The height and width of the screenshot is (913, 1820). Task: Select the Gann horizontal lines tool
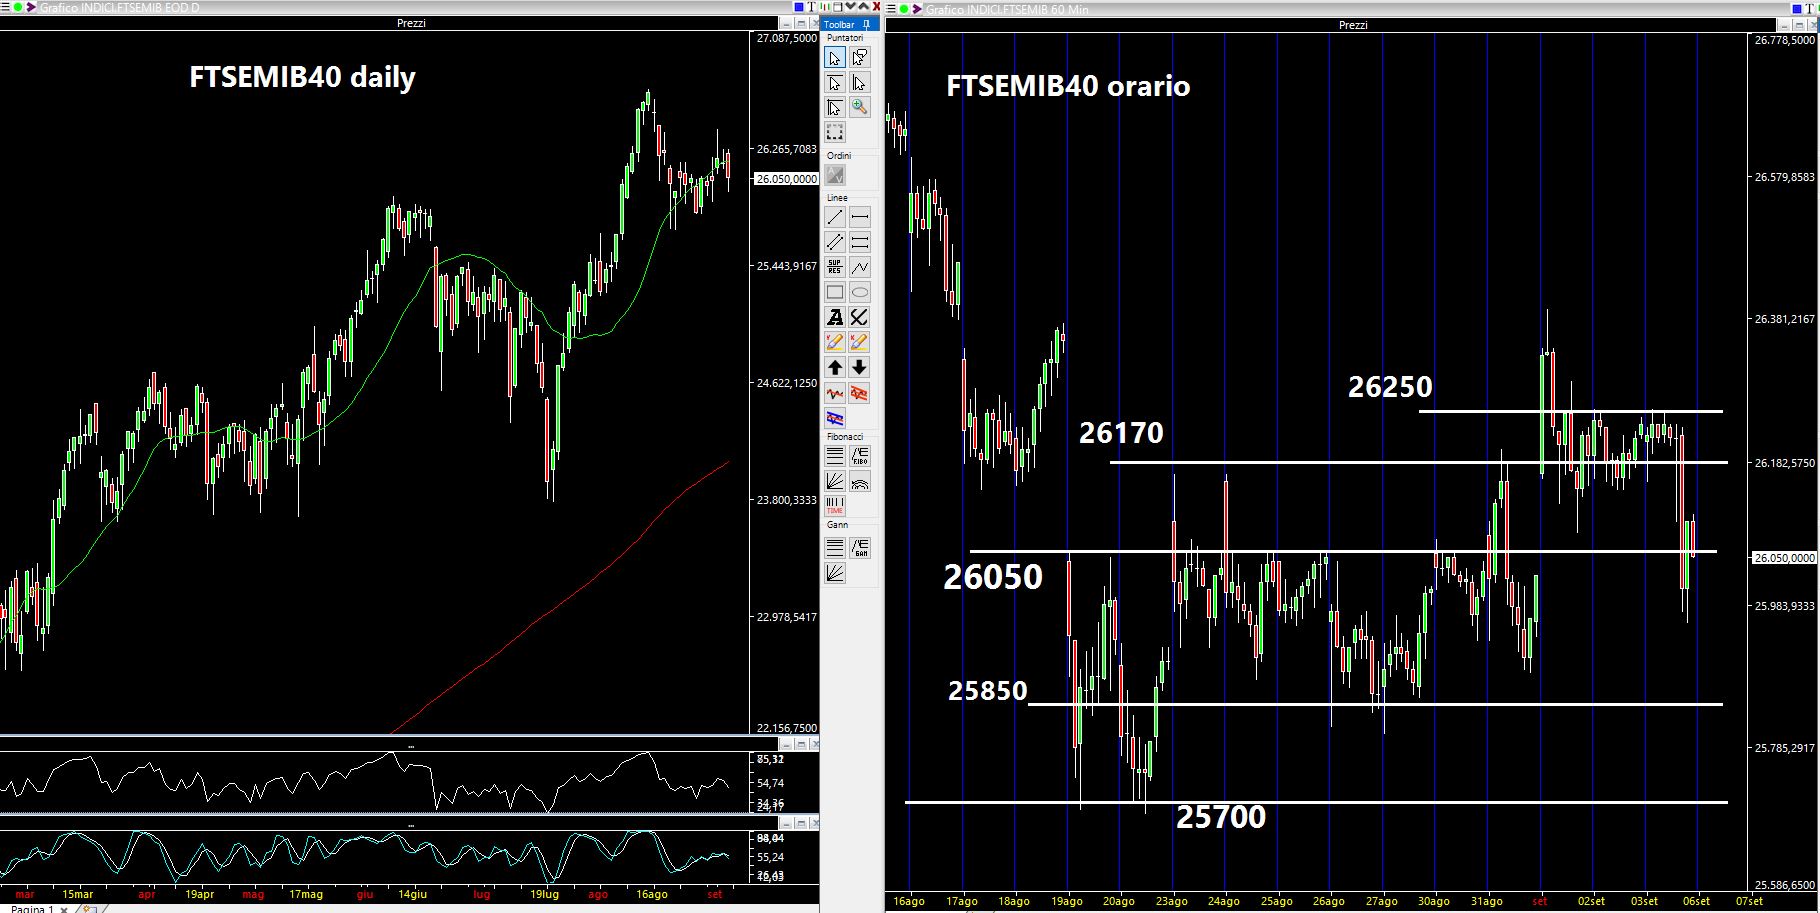835,548
